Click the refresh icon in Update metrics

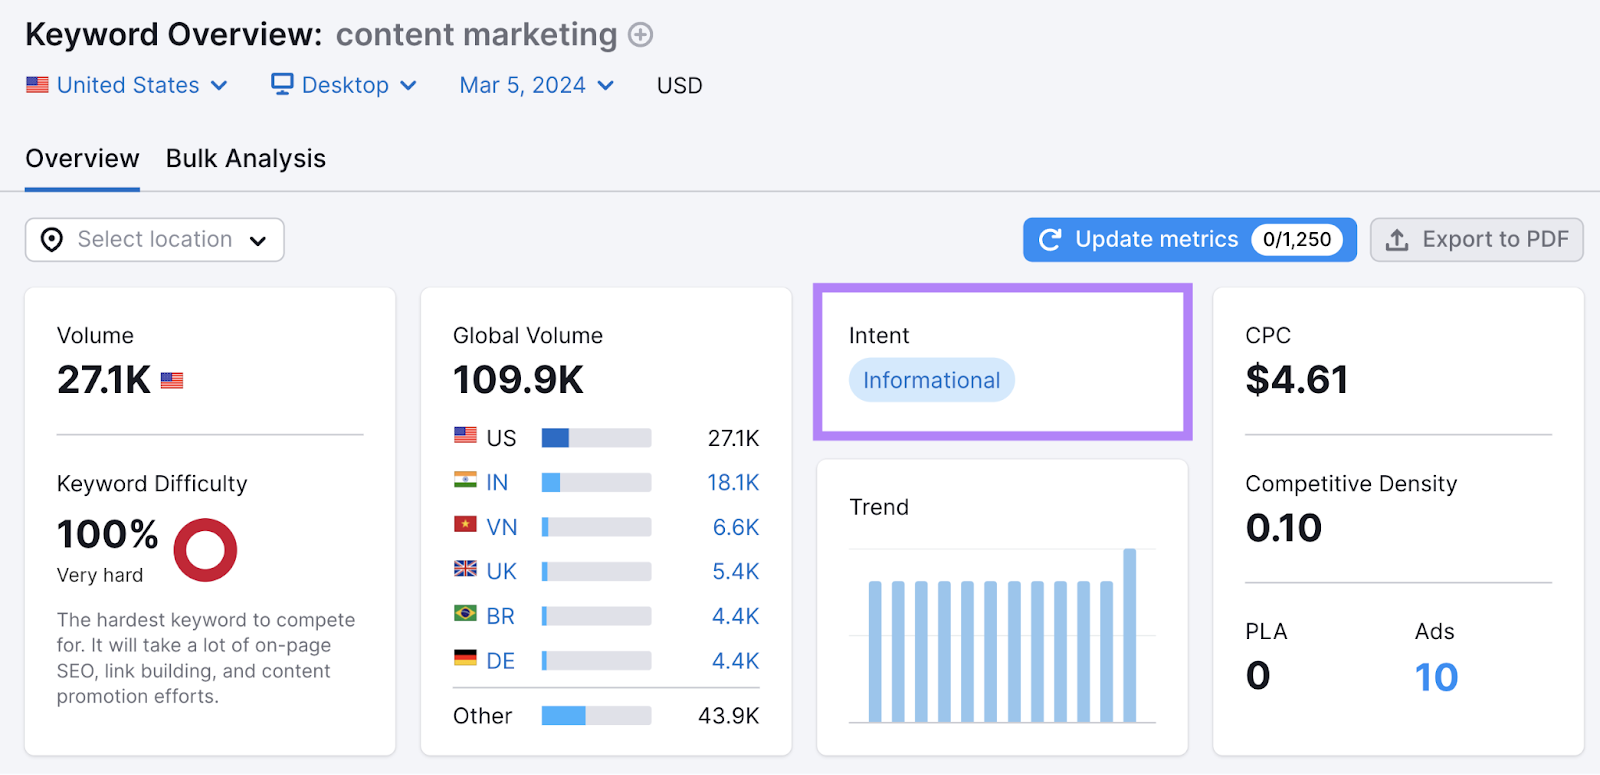pyautogui.click(x=1050, y=240)
